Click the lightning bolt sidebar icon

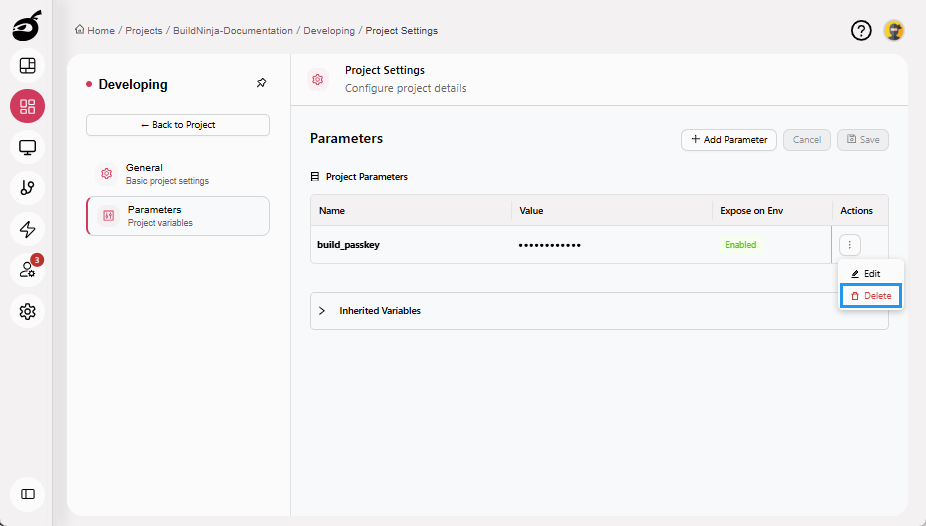[x=27, y=229]
